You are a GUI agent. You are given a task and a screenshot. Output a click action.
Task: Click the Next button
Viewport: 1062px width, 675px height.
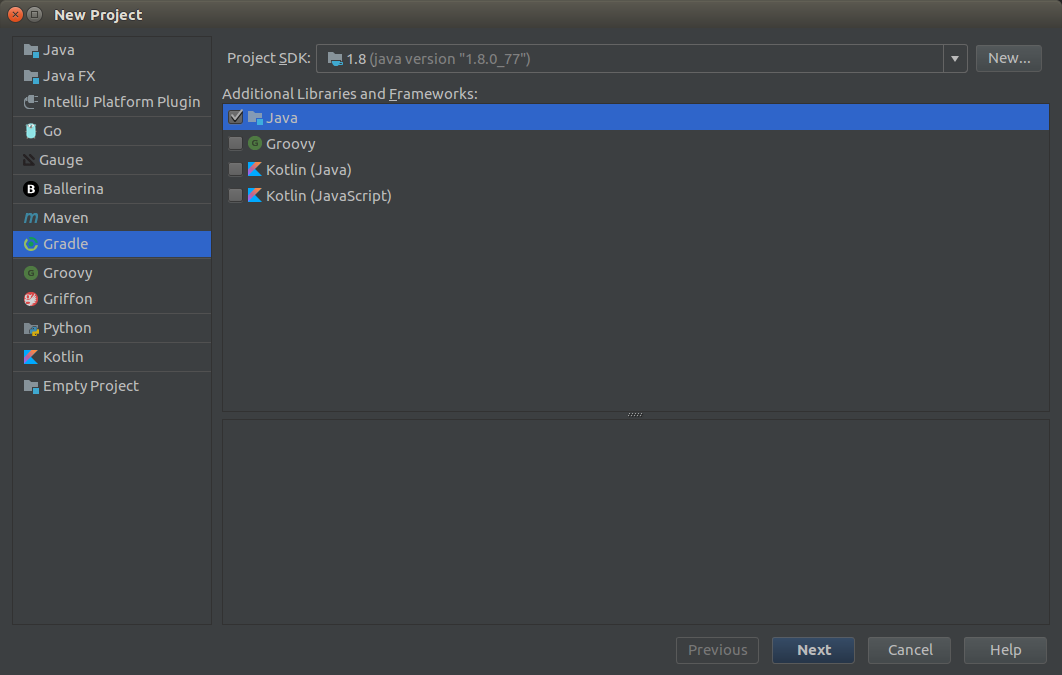click(813, 650)
